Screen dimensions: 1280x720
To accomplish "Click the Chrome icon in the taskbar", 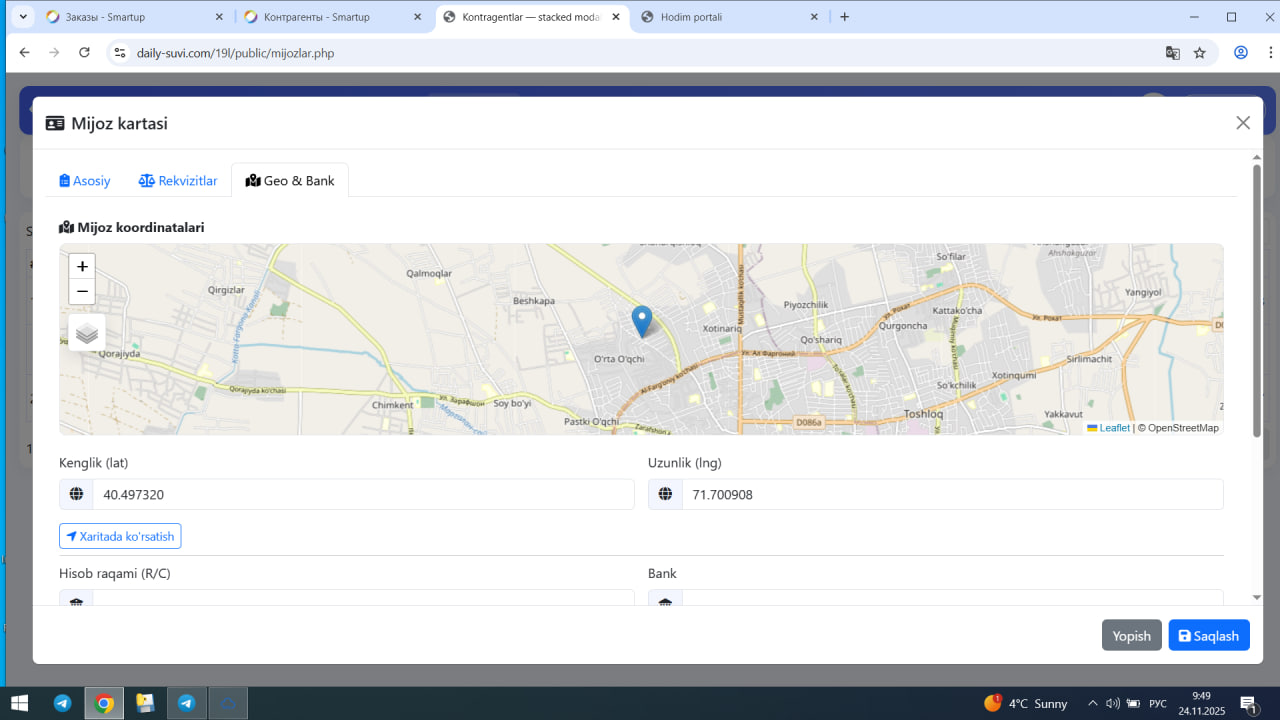I will point(104,703).
